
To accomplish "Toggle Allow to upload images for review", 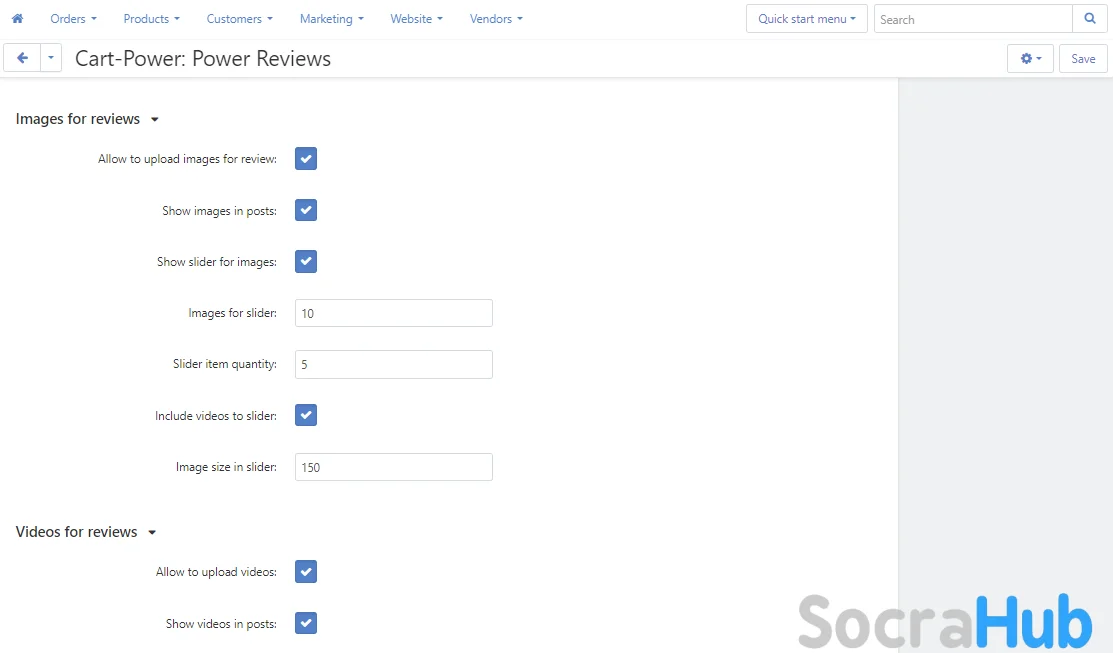I will pyautogui.click(x=306, y=159).
